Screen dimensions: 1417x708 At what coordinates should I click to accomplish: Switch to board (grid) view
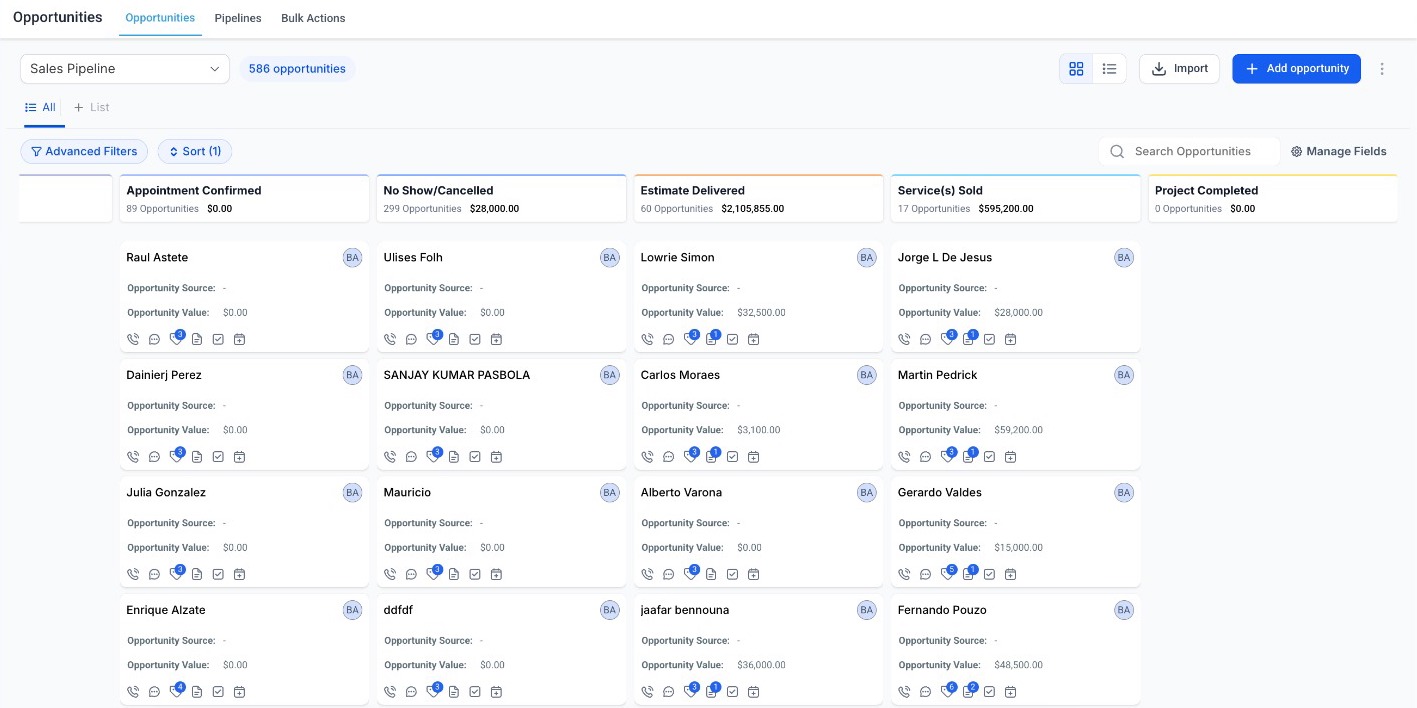point(1076,69)
